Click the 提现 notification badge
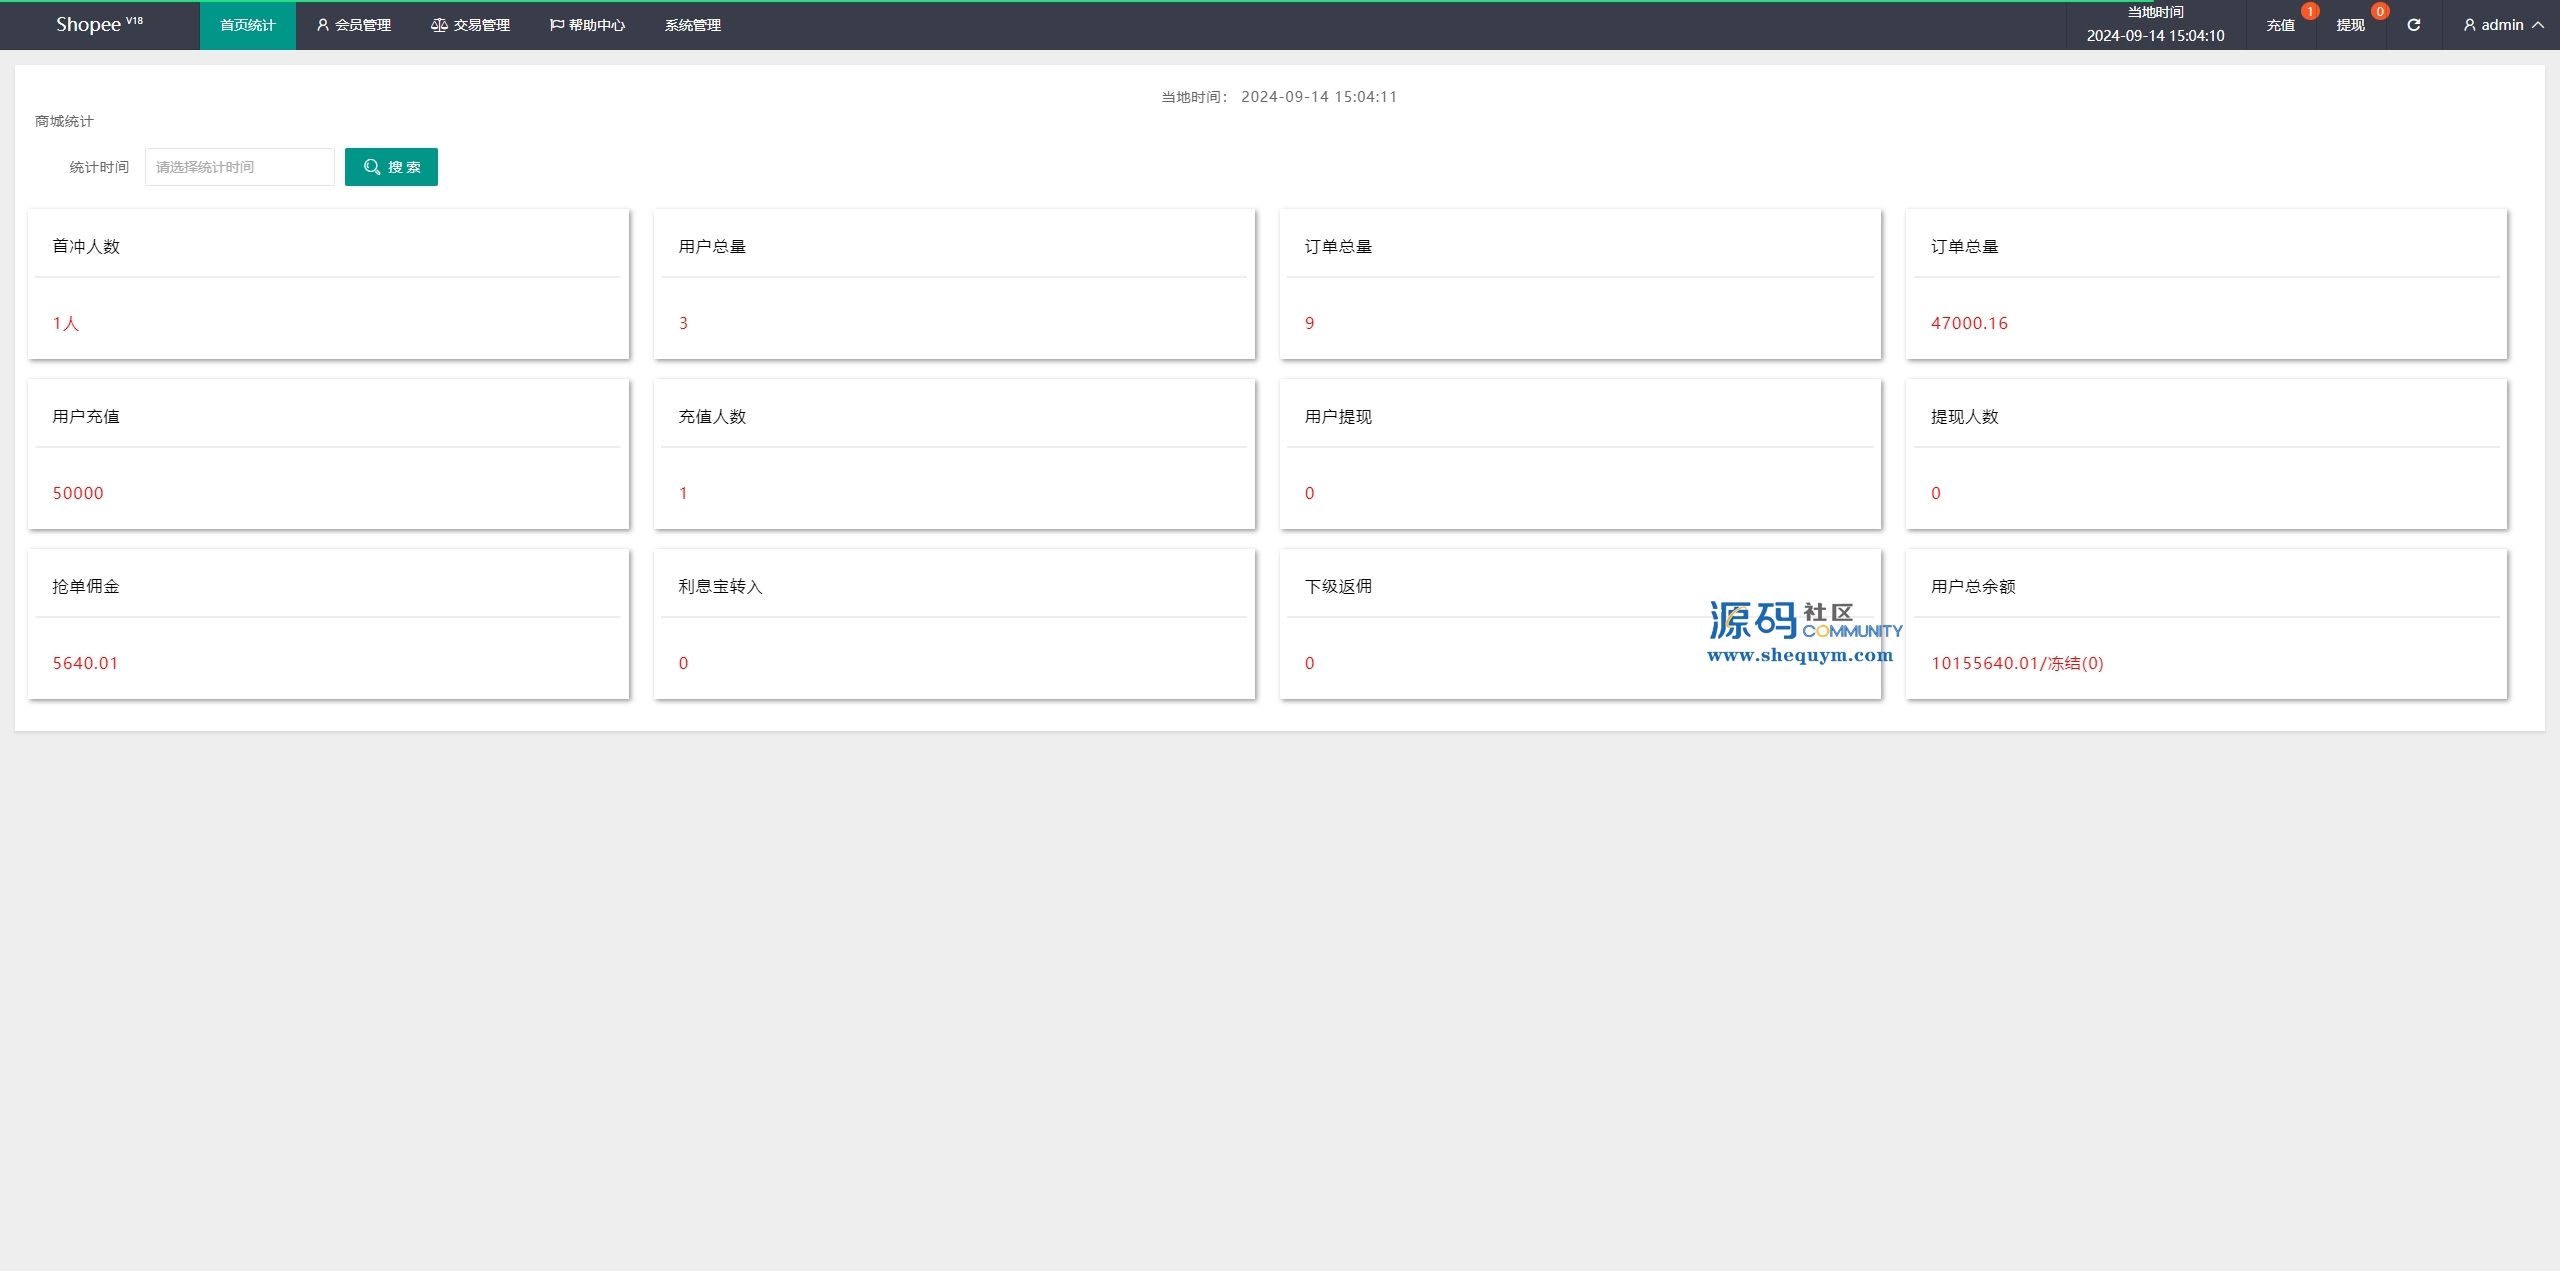Image resolution: width=2560 pixels, height=1271 pixels. pos(2380,12)
